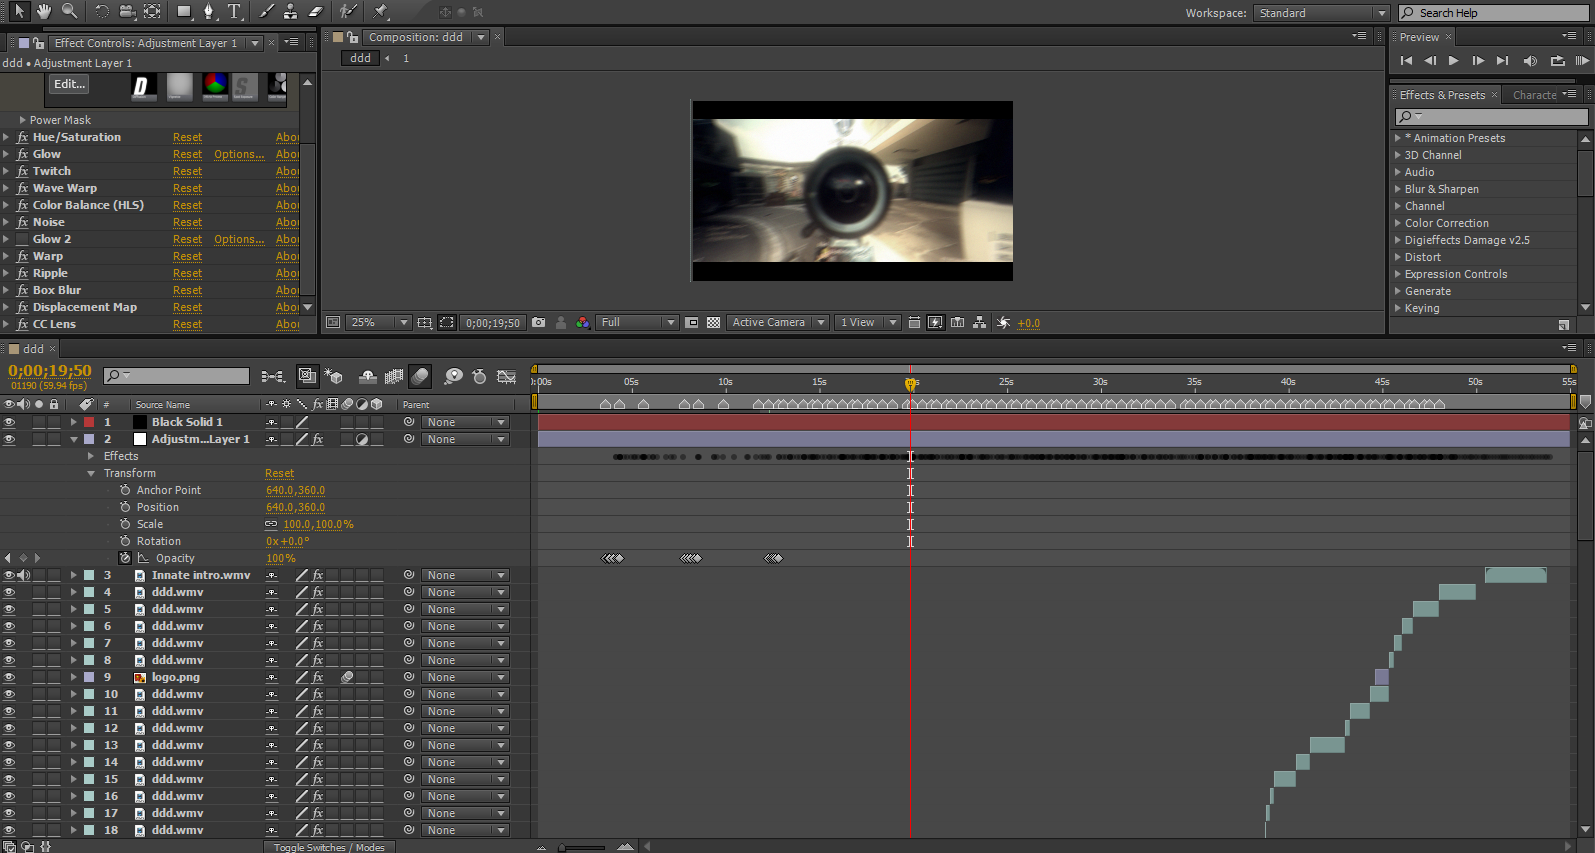The width and height of the screenshot is (1595, 853).
Task: Toggle the Glow 2 effect on
Action: click(22, 239)
